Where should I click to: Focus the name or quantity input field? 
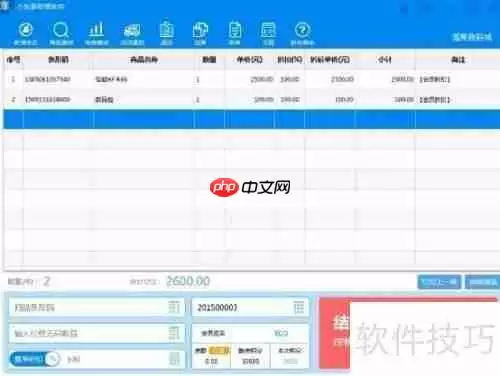pyautogui.click(x=96, y=333)
